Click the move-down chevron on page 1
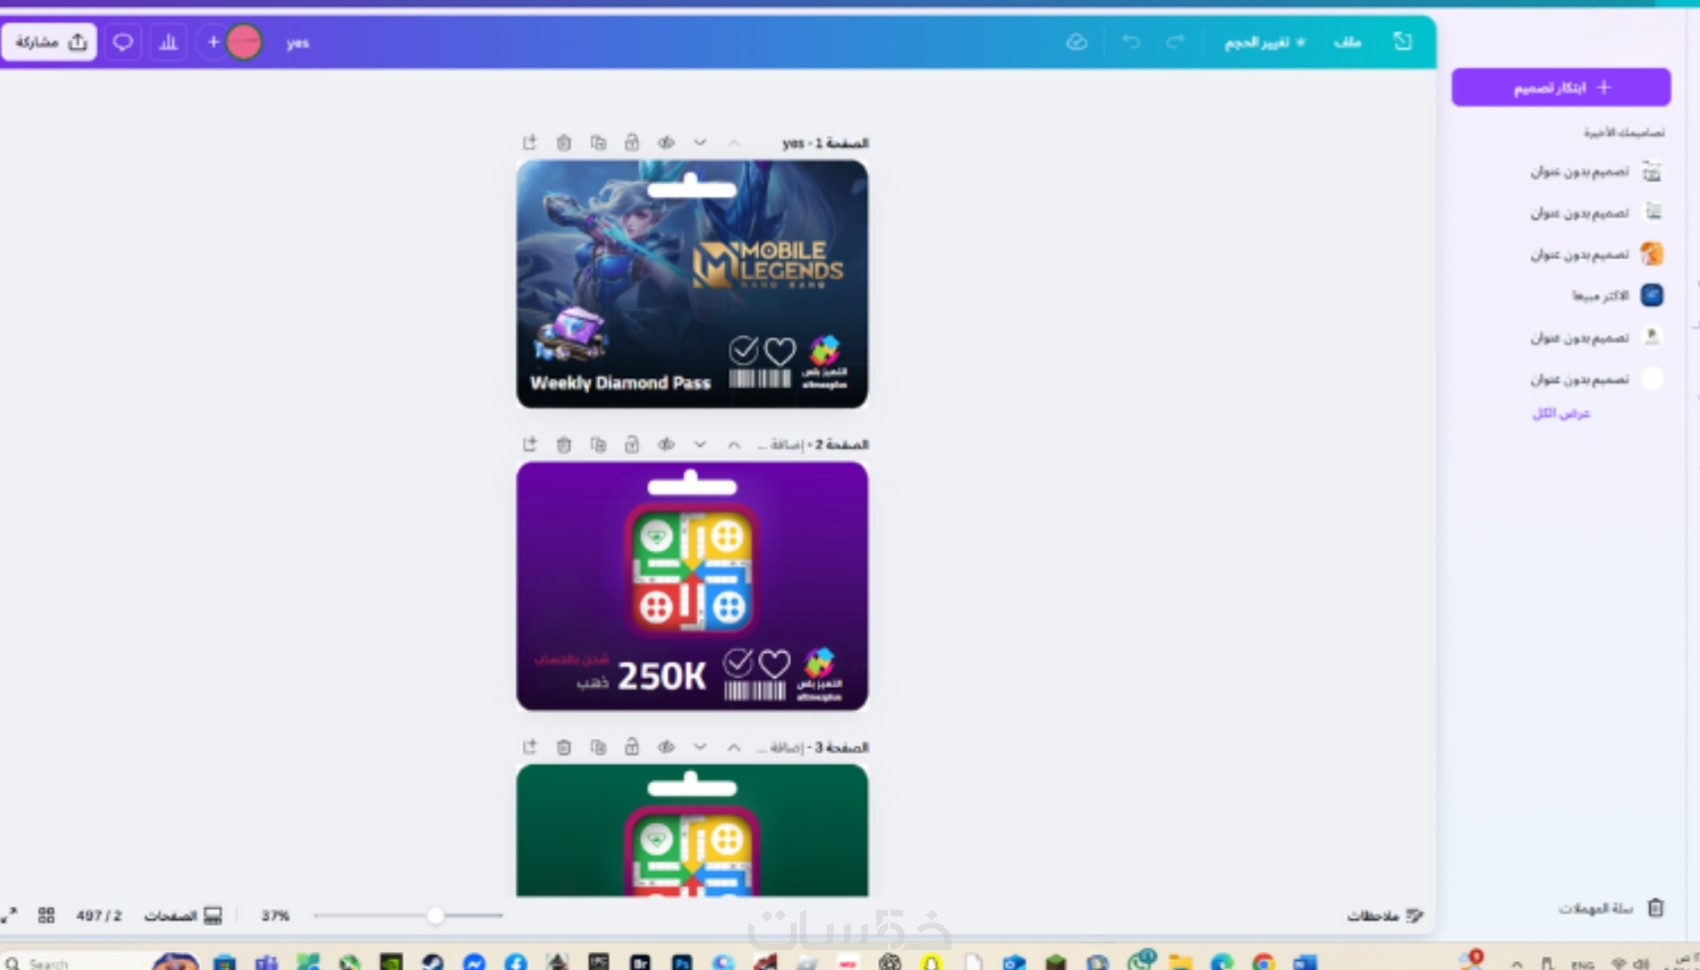The height and width of the screenshot is (970, 1700). coord(700,143)
